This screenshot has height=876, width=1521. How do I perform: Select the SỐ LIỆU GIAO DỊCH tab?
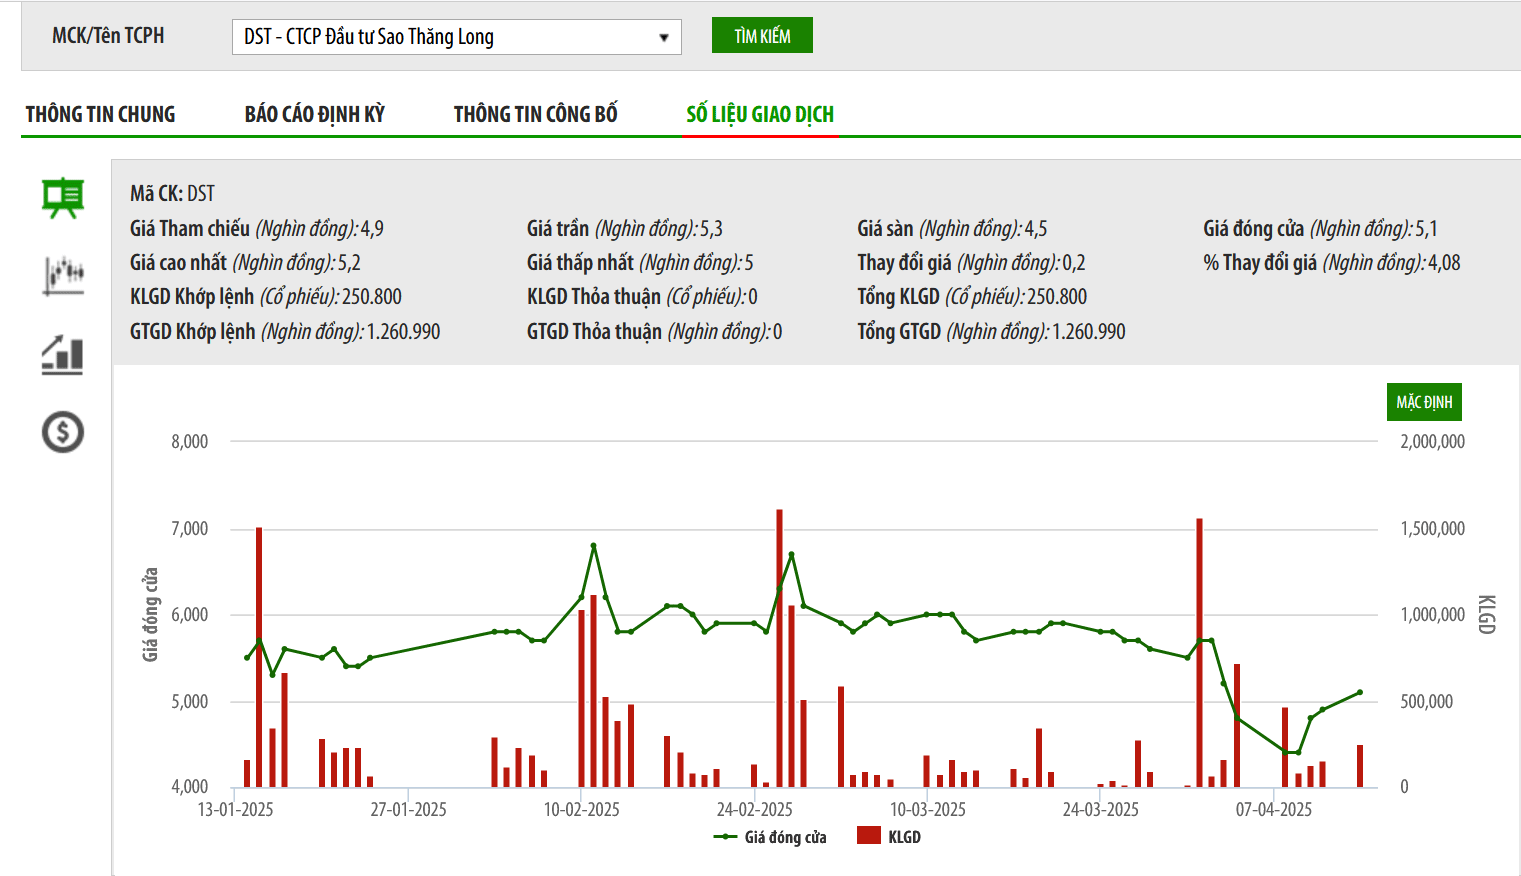point(759,114)
